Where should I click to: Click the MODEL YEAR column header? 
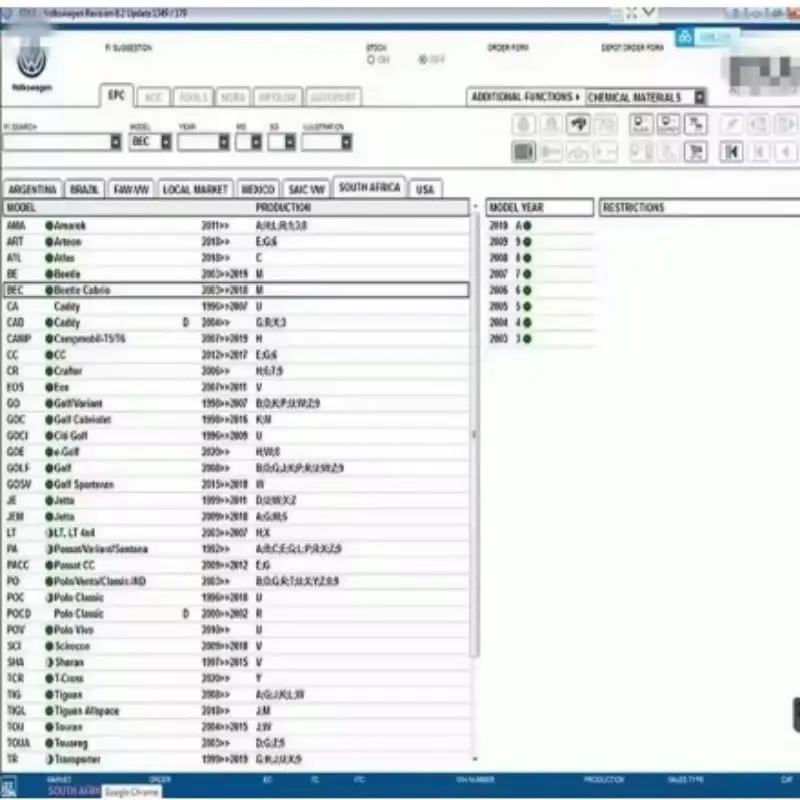pyautogui.click(x=540, y=207)
